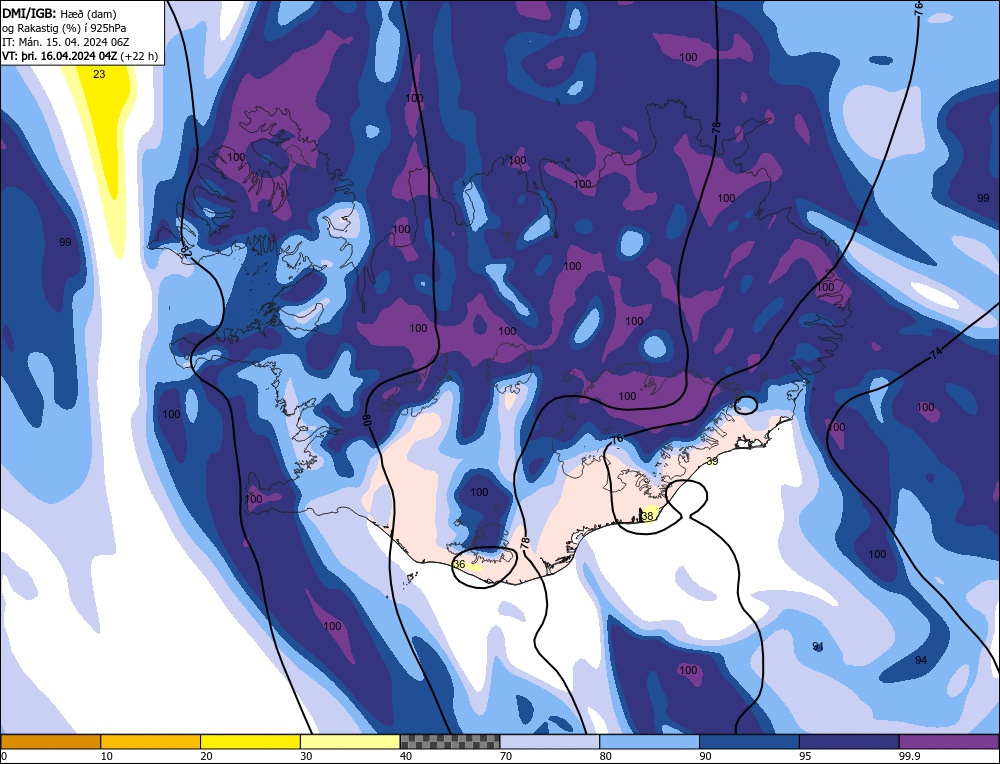Click the checkered gray 40–70 legend swatch
This screenshot has width=1000, height=764.
[450, 741]
